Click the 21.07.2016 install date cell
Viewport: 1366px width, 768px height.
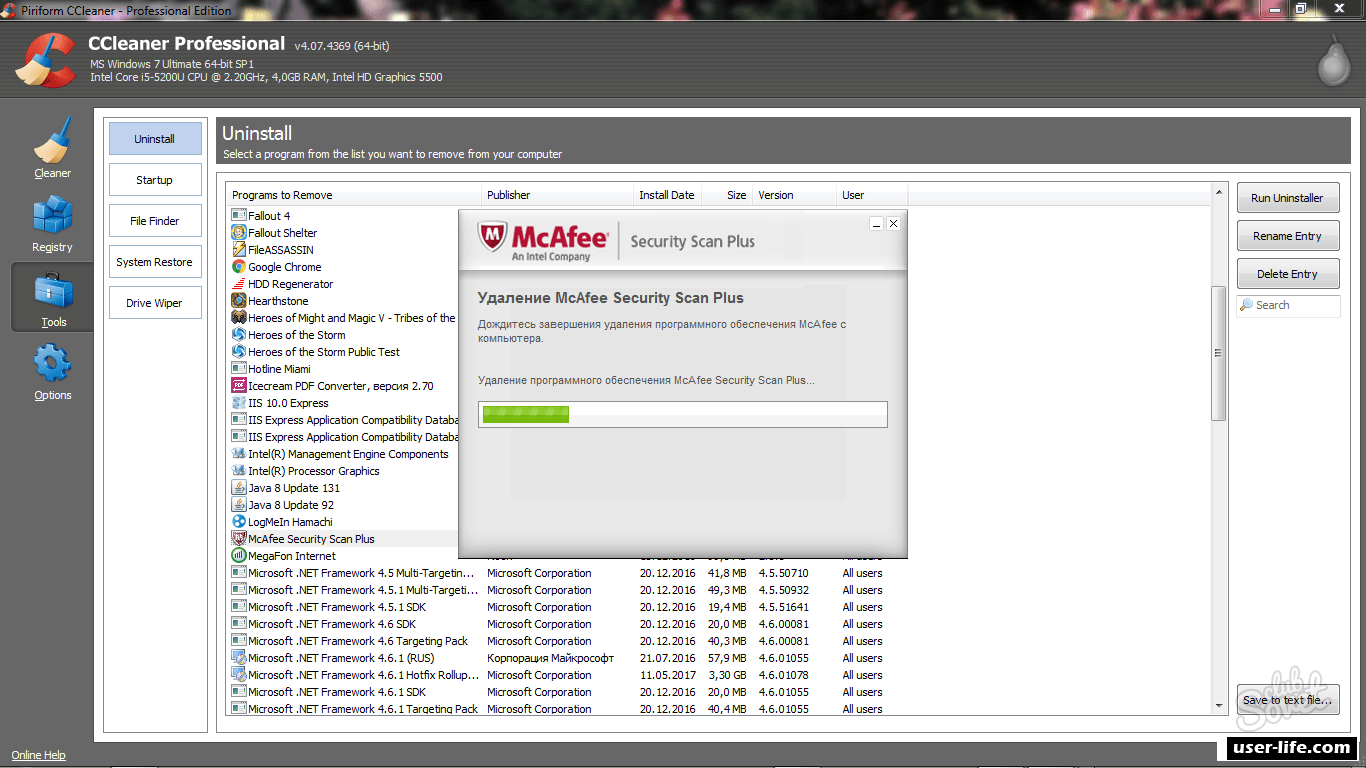[668, 658]
